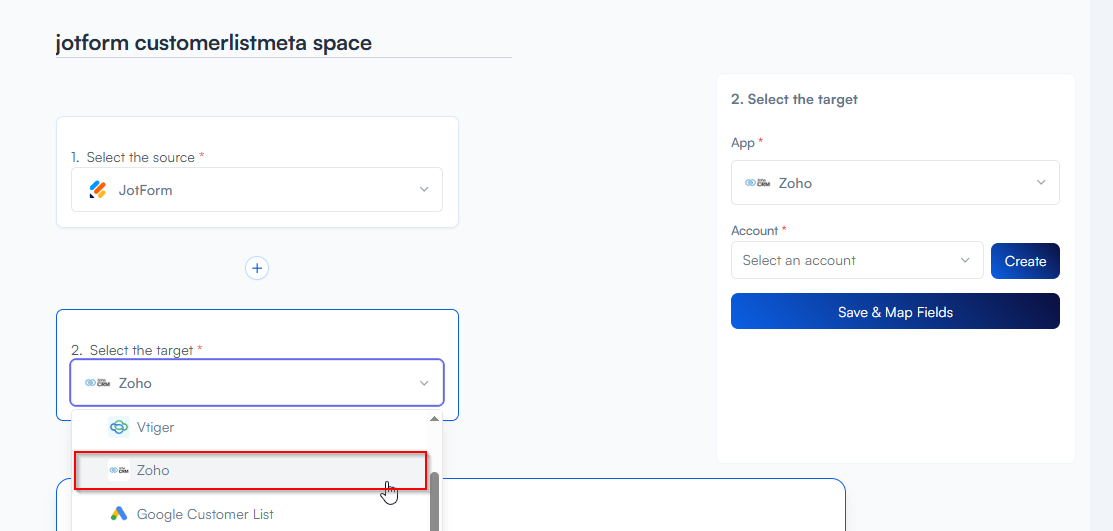The height and width of the screenshot is (531, 1113).
Task: Click the integration title text field
Action: click(283, 43)
